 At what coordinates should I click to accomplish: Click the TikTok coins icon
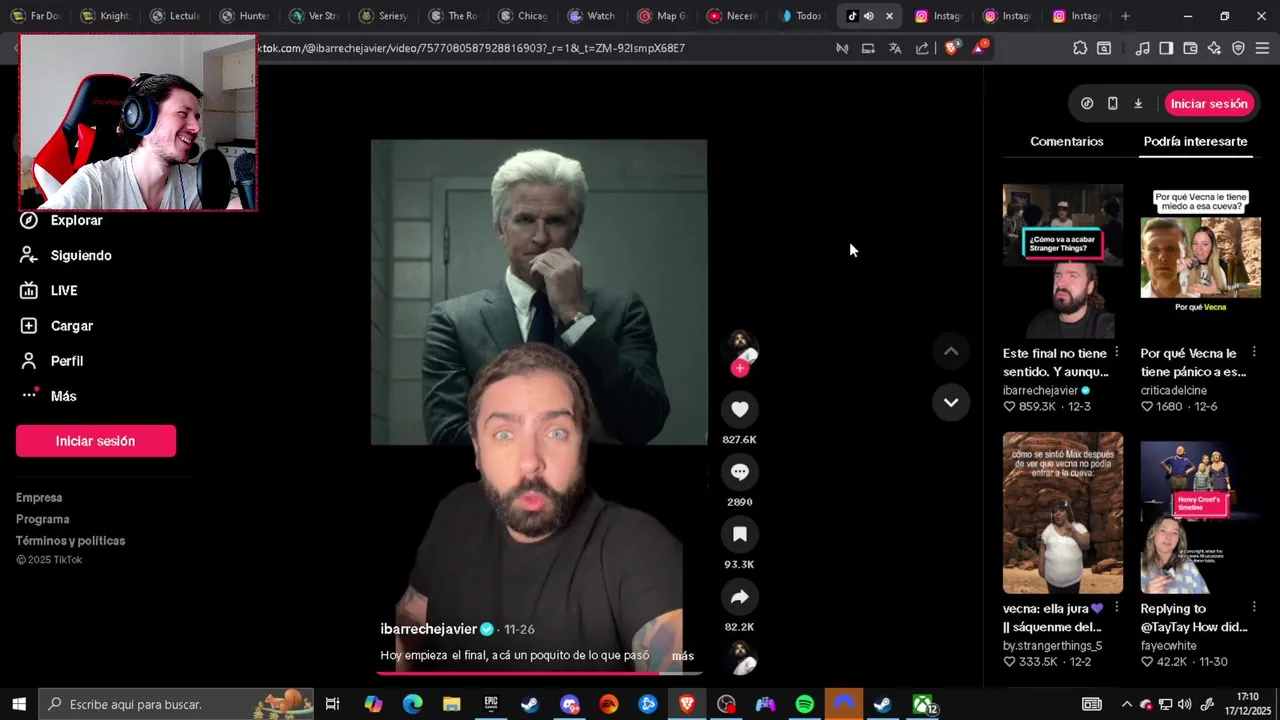(x=1087, y=104)
